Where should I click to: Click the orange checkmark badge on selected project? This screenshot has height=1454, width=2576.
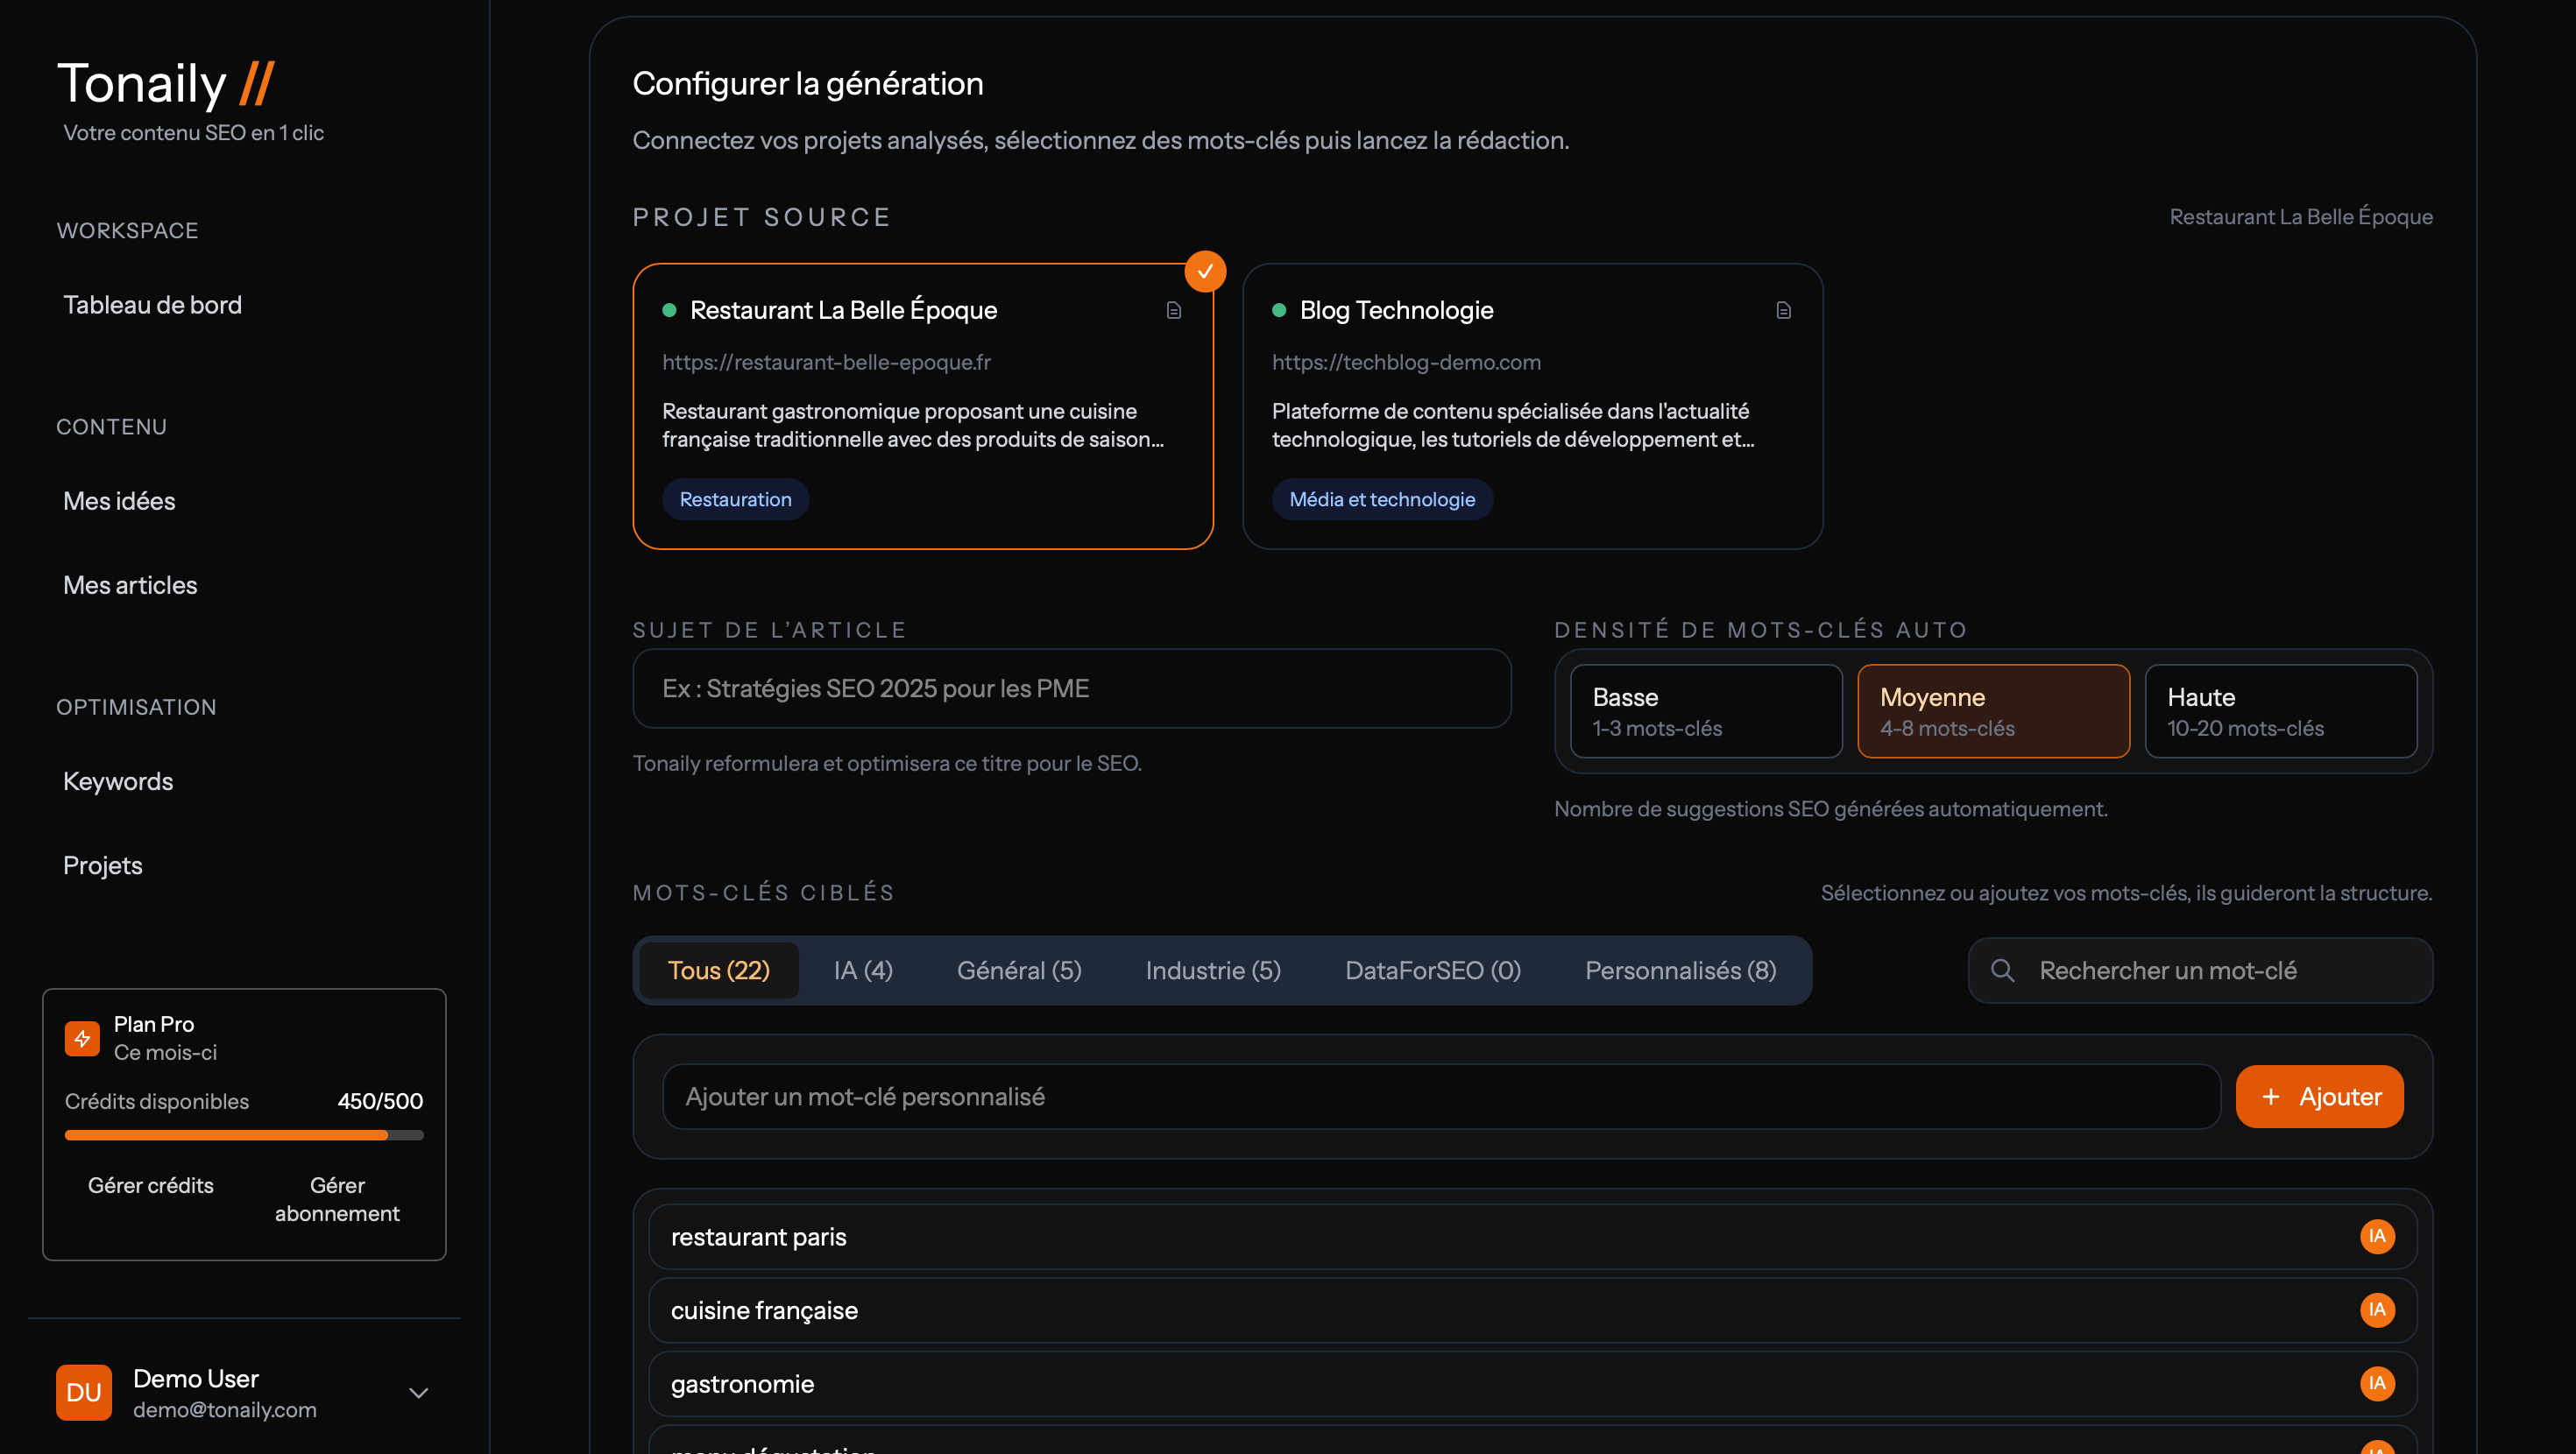click(x=1205, y=272)
